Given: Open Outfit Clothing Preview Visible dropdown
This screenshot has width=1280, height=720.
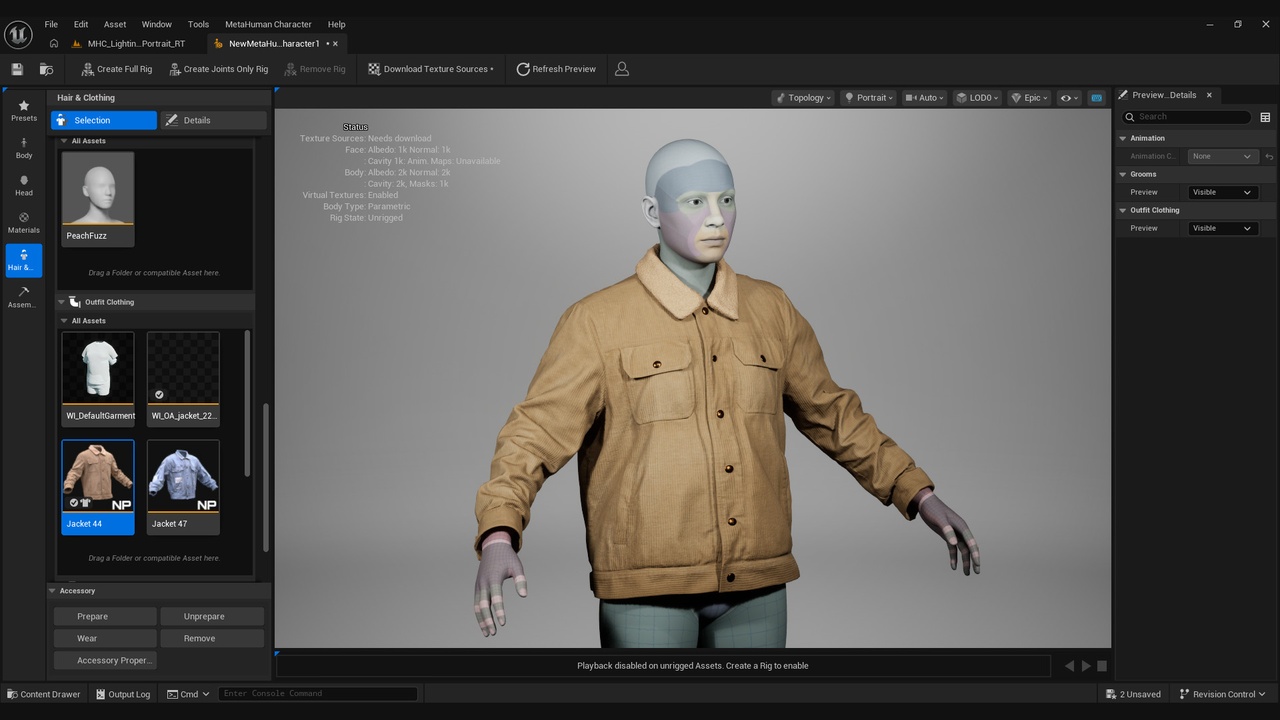Looking at the screenshot, I should (x=1222, y=228).
